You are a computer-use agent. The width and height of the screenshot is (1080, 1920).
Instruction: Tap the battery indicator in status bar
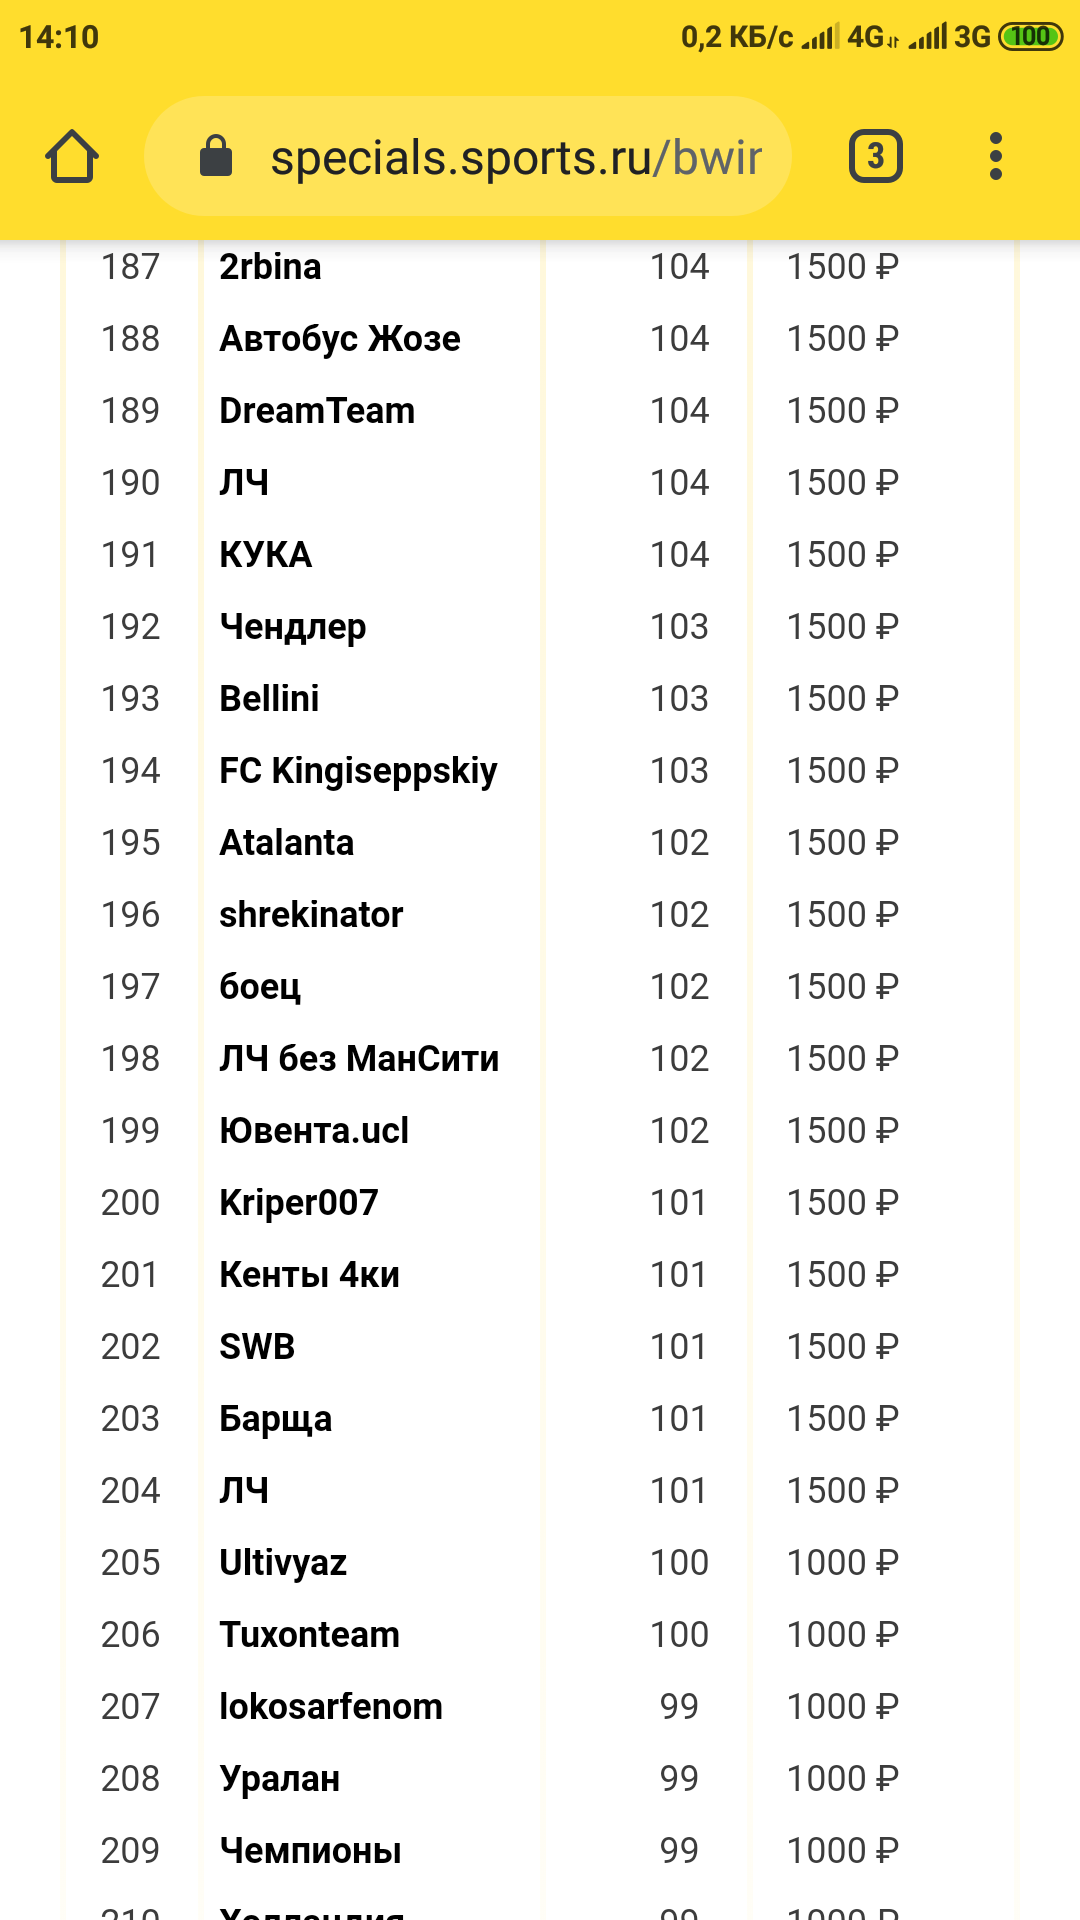point(1030,37)
